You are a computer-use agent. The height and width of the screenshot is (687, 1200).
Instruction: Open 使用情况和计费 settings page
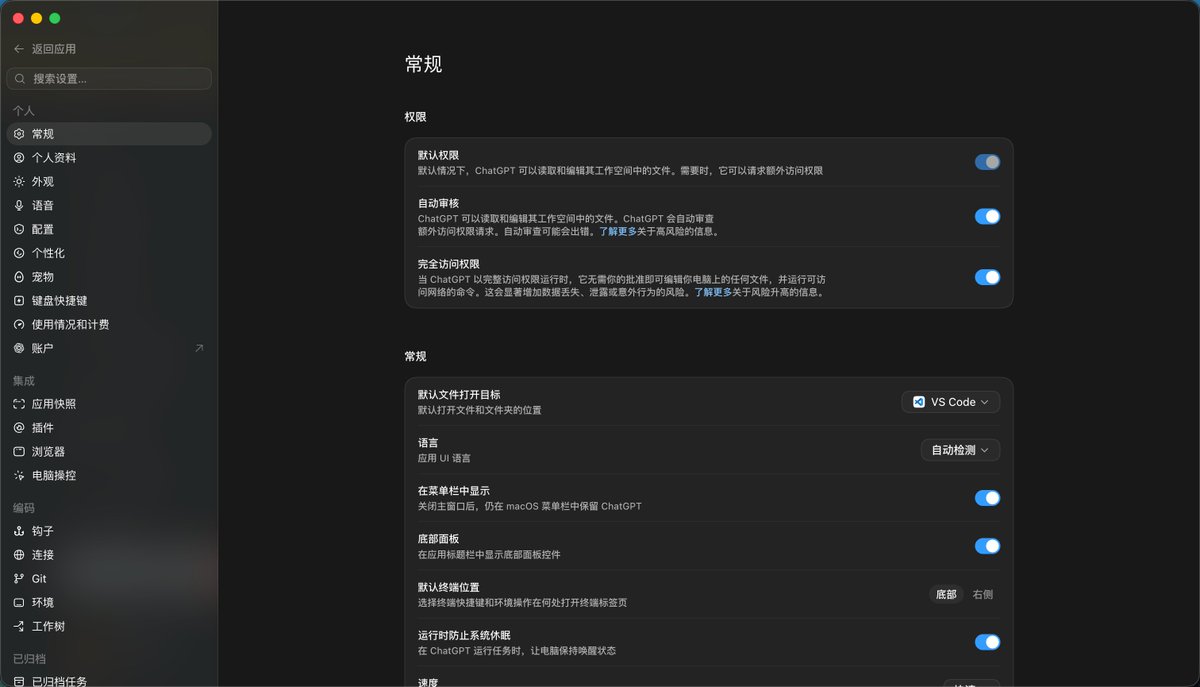click(x=109, y=325)
